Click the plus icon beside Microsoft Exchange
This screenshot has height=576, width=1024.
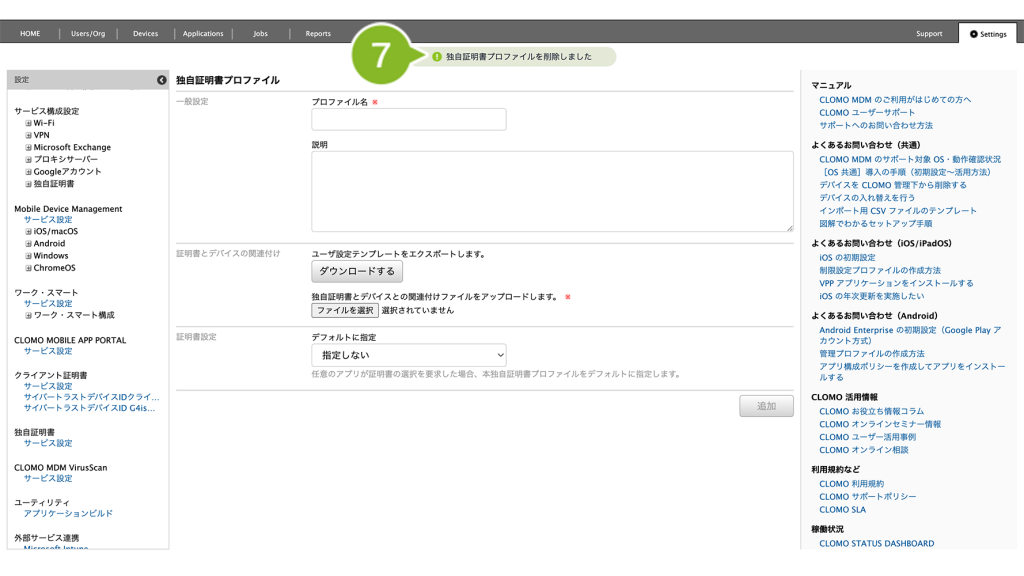(29, 147)
